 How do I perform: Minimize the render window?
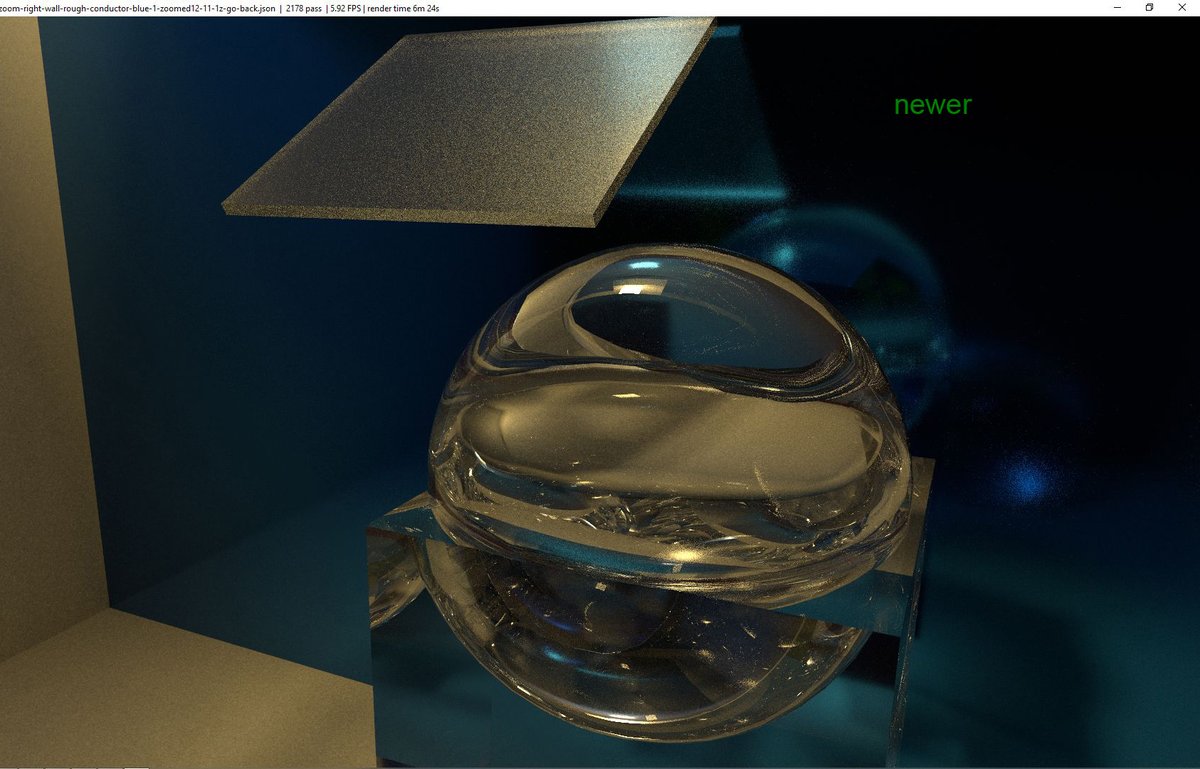1117,7
